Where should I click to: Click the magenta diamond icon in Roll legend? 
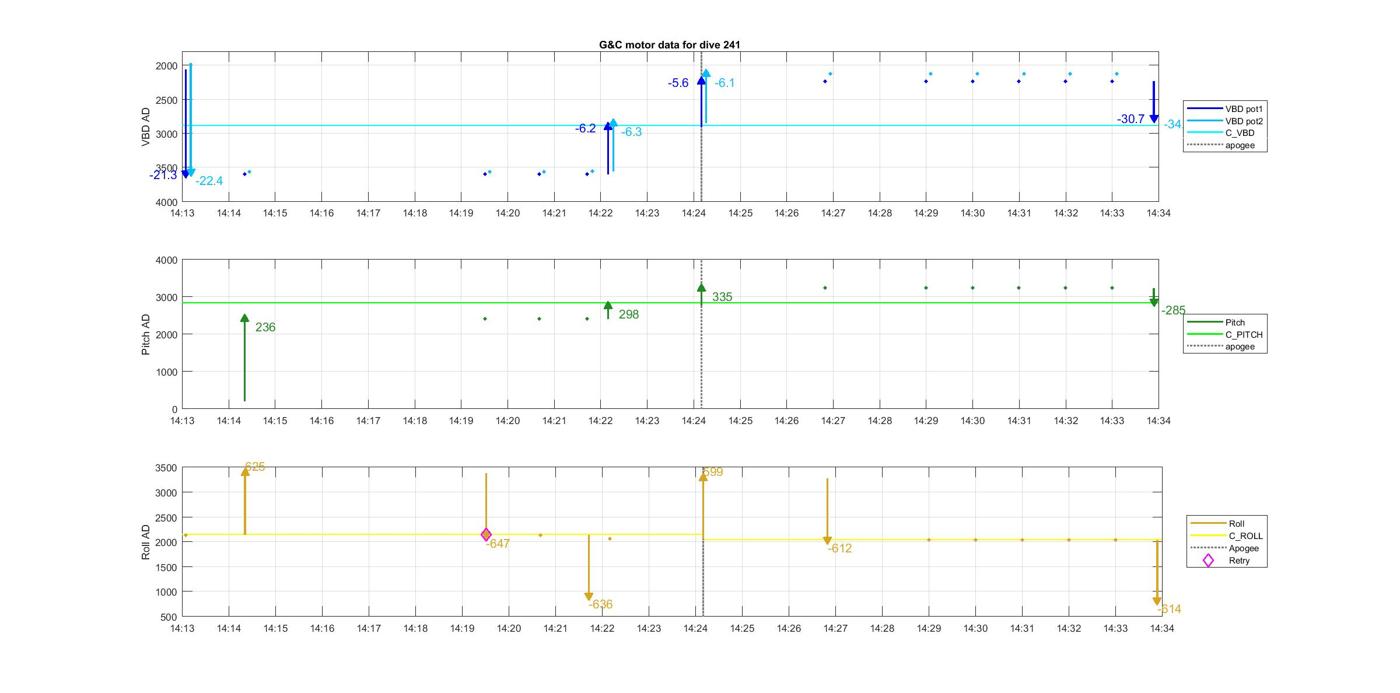point(1208,560)
